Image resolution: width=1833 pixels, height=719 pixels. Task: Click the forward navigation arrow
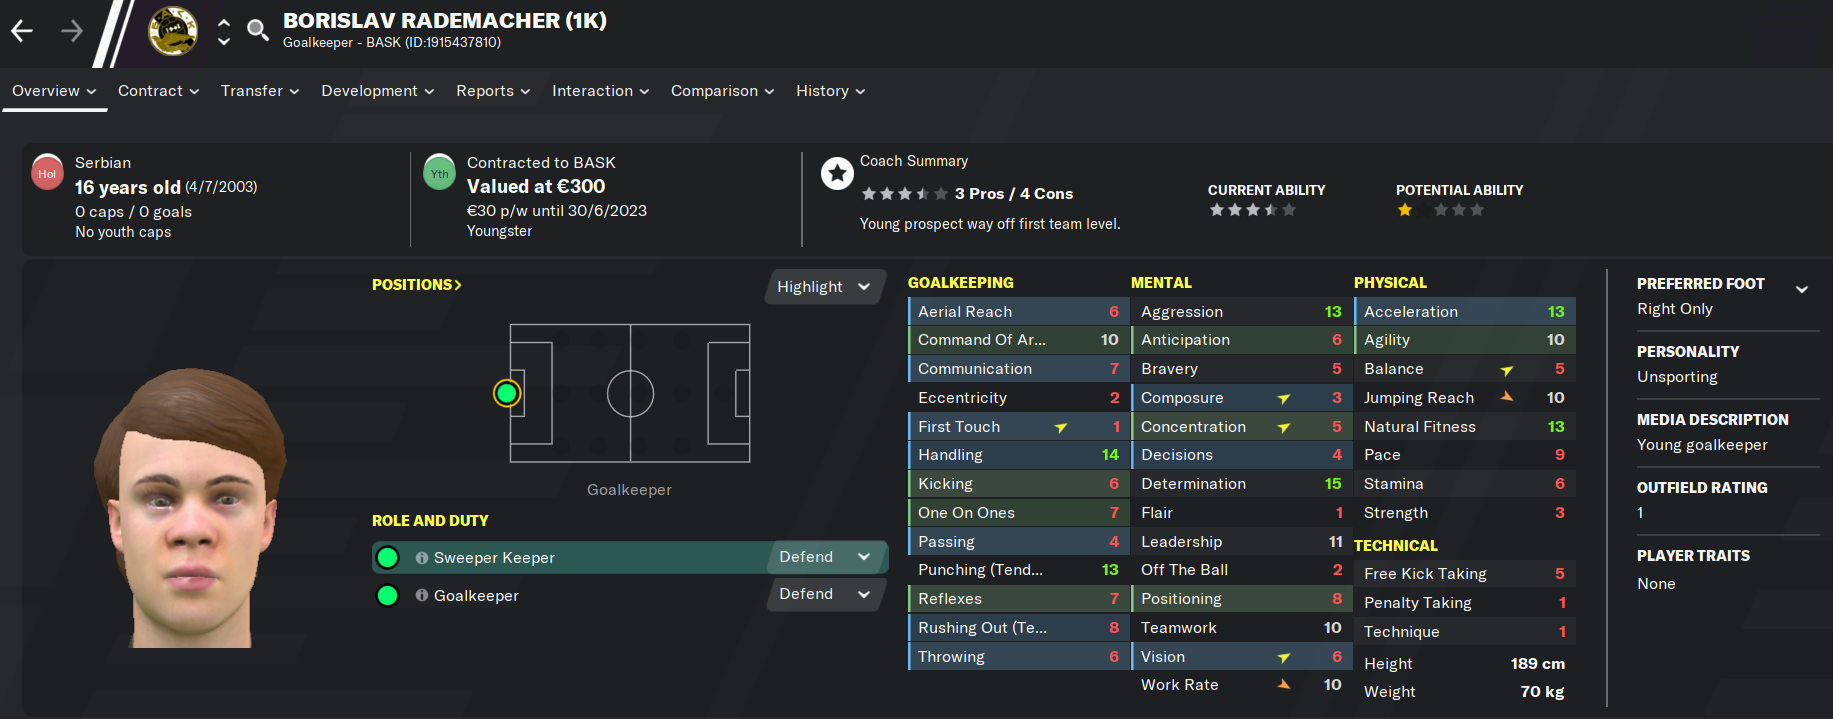[72, 31]
